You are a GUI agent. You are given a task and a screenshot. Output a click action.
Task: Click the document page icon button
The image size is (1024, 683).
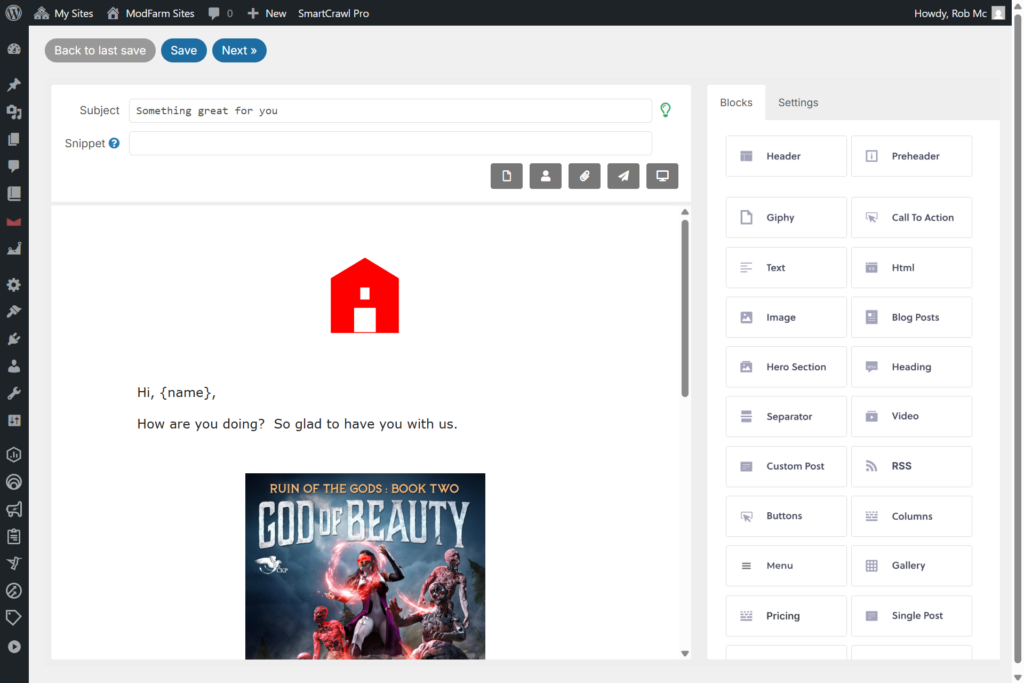point(506,176)
